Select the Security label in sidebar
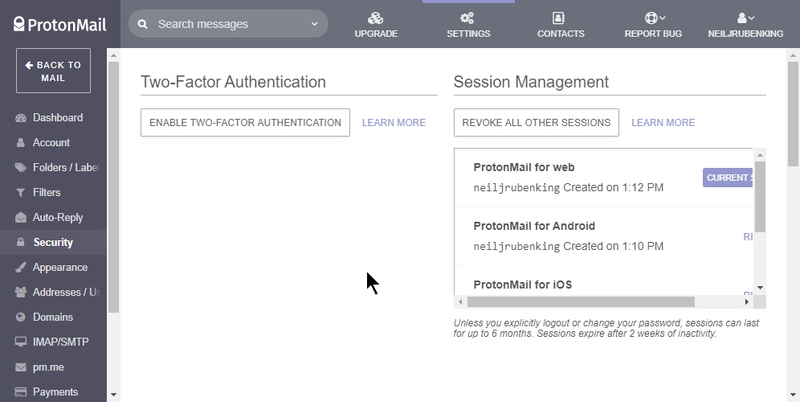The height and width of the screenshot is (402, 800). (53, 243)
